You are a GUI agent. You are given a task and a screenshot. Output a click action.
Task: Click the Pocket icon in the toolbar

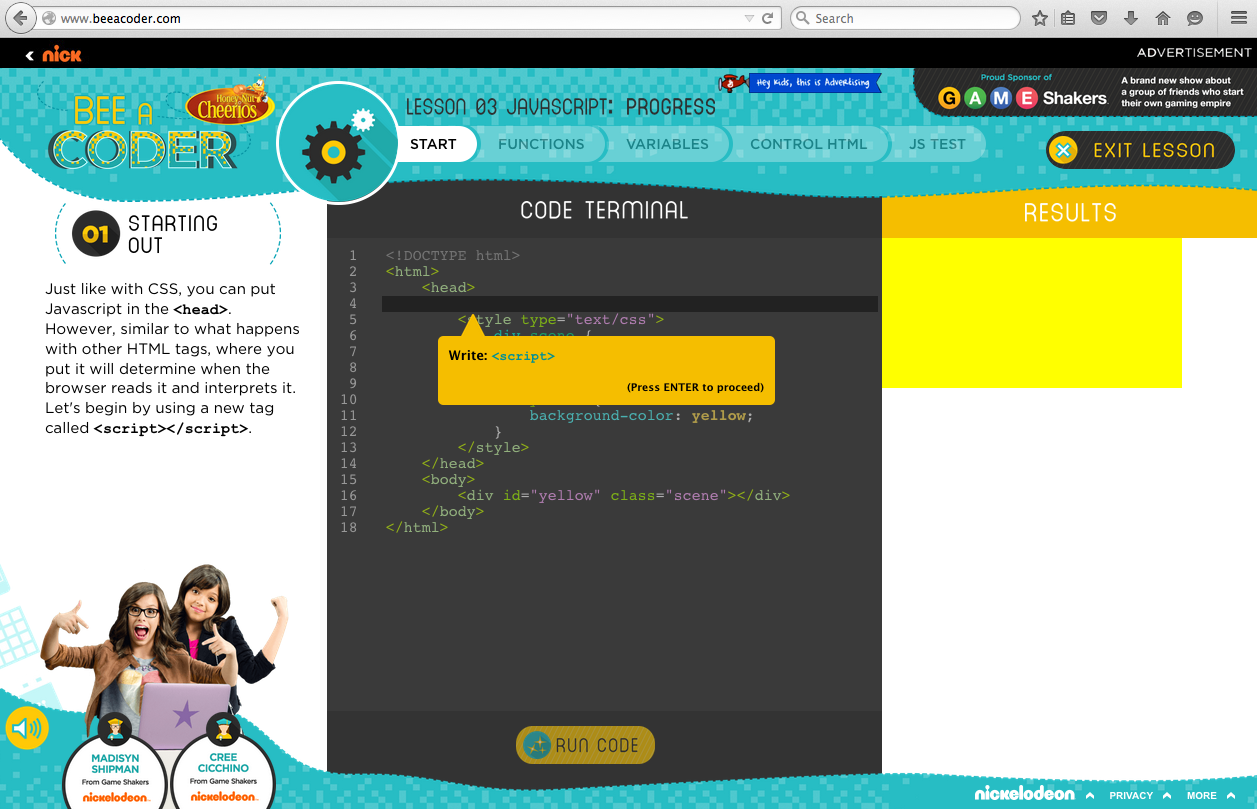pyautogui.click(x=1099, y=18)
